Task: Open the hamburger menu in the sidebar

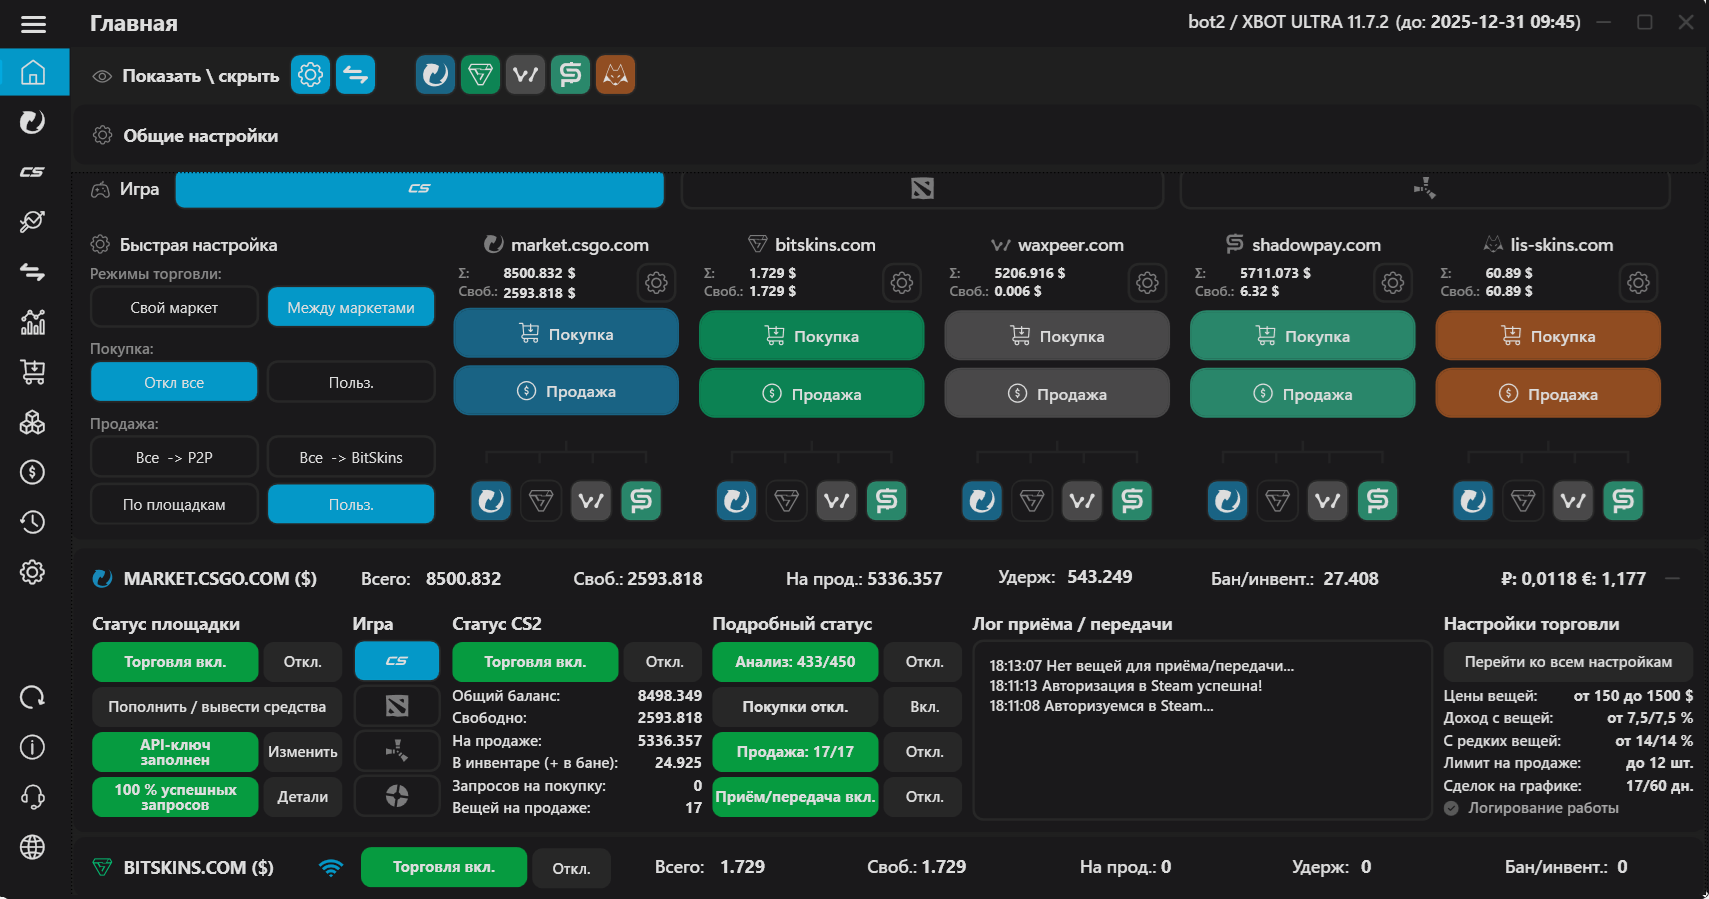Action: tap(33, 24)
